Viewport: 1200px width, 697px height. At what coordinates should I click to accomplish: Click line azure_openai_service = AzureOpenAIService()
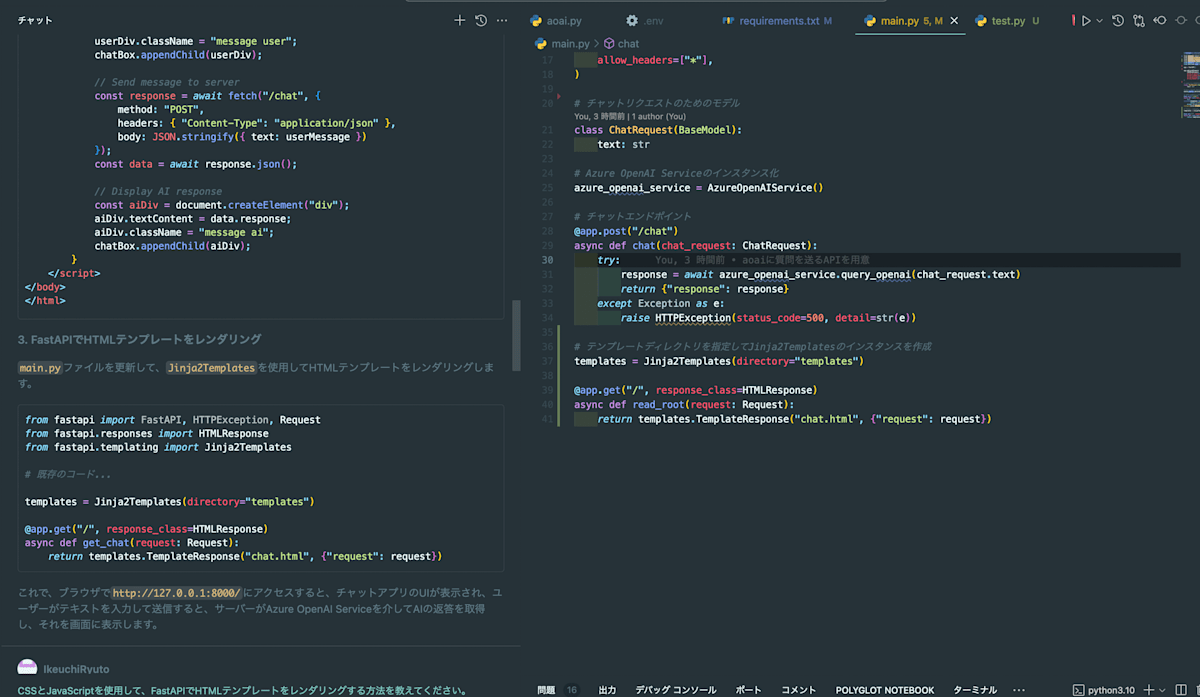(x=699, y=187)
